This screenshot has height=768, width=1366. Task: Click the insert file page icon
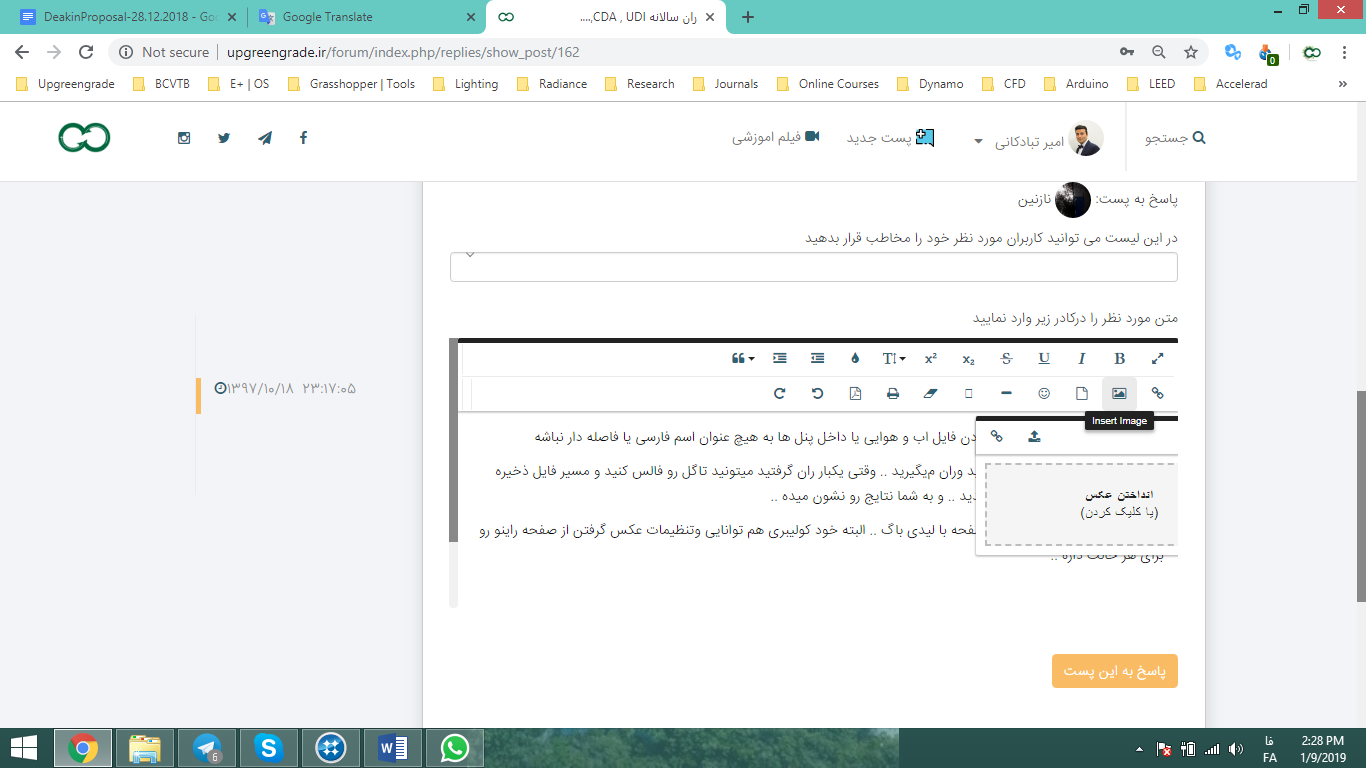click(1082, 393)
